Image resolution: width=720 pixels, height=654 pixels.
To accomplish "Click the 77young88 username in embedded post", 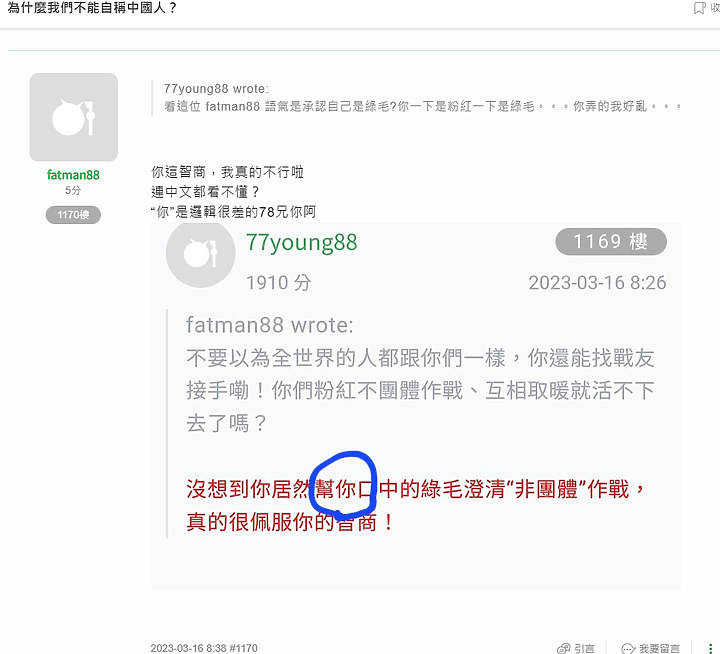I will coord(302,242).
